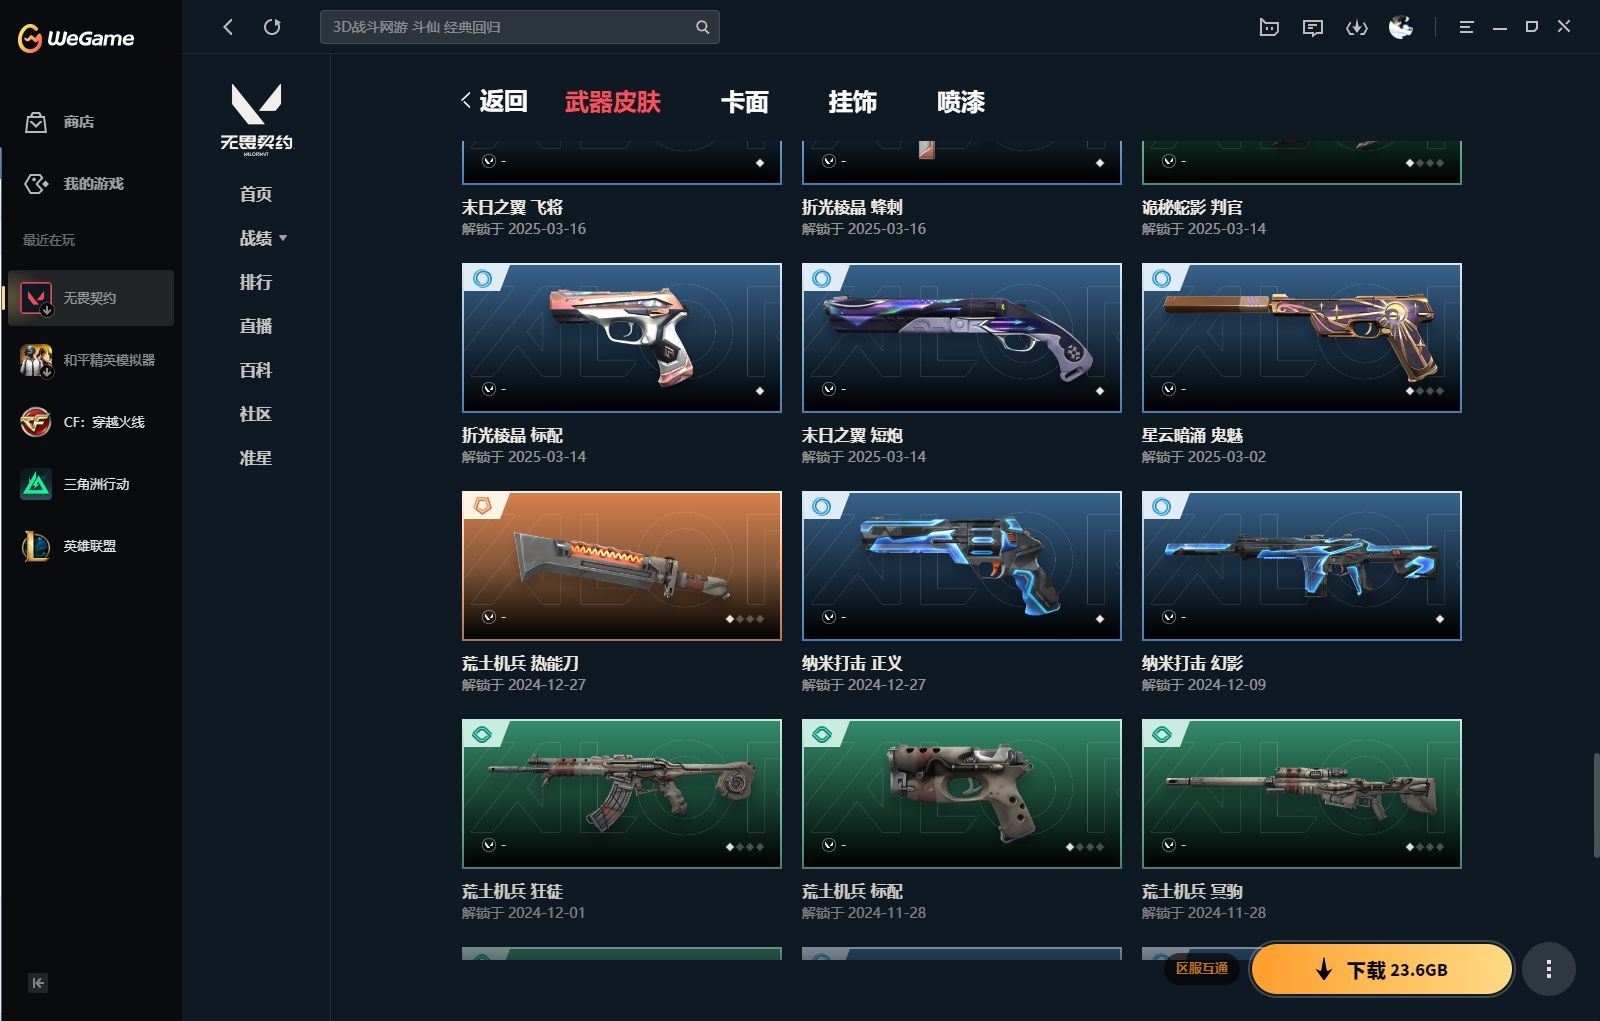
Task: Click the 下载 23.6GB download button
Action: 1382,969
